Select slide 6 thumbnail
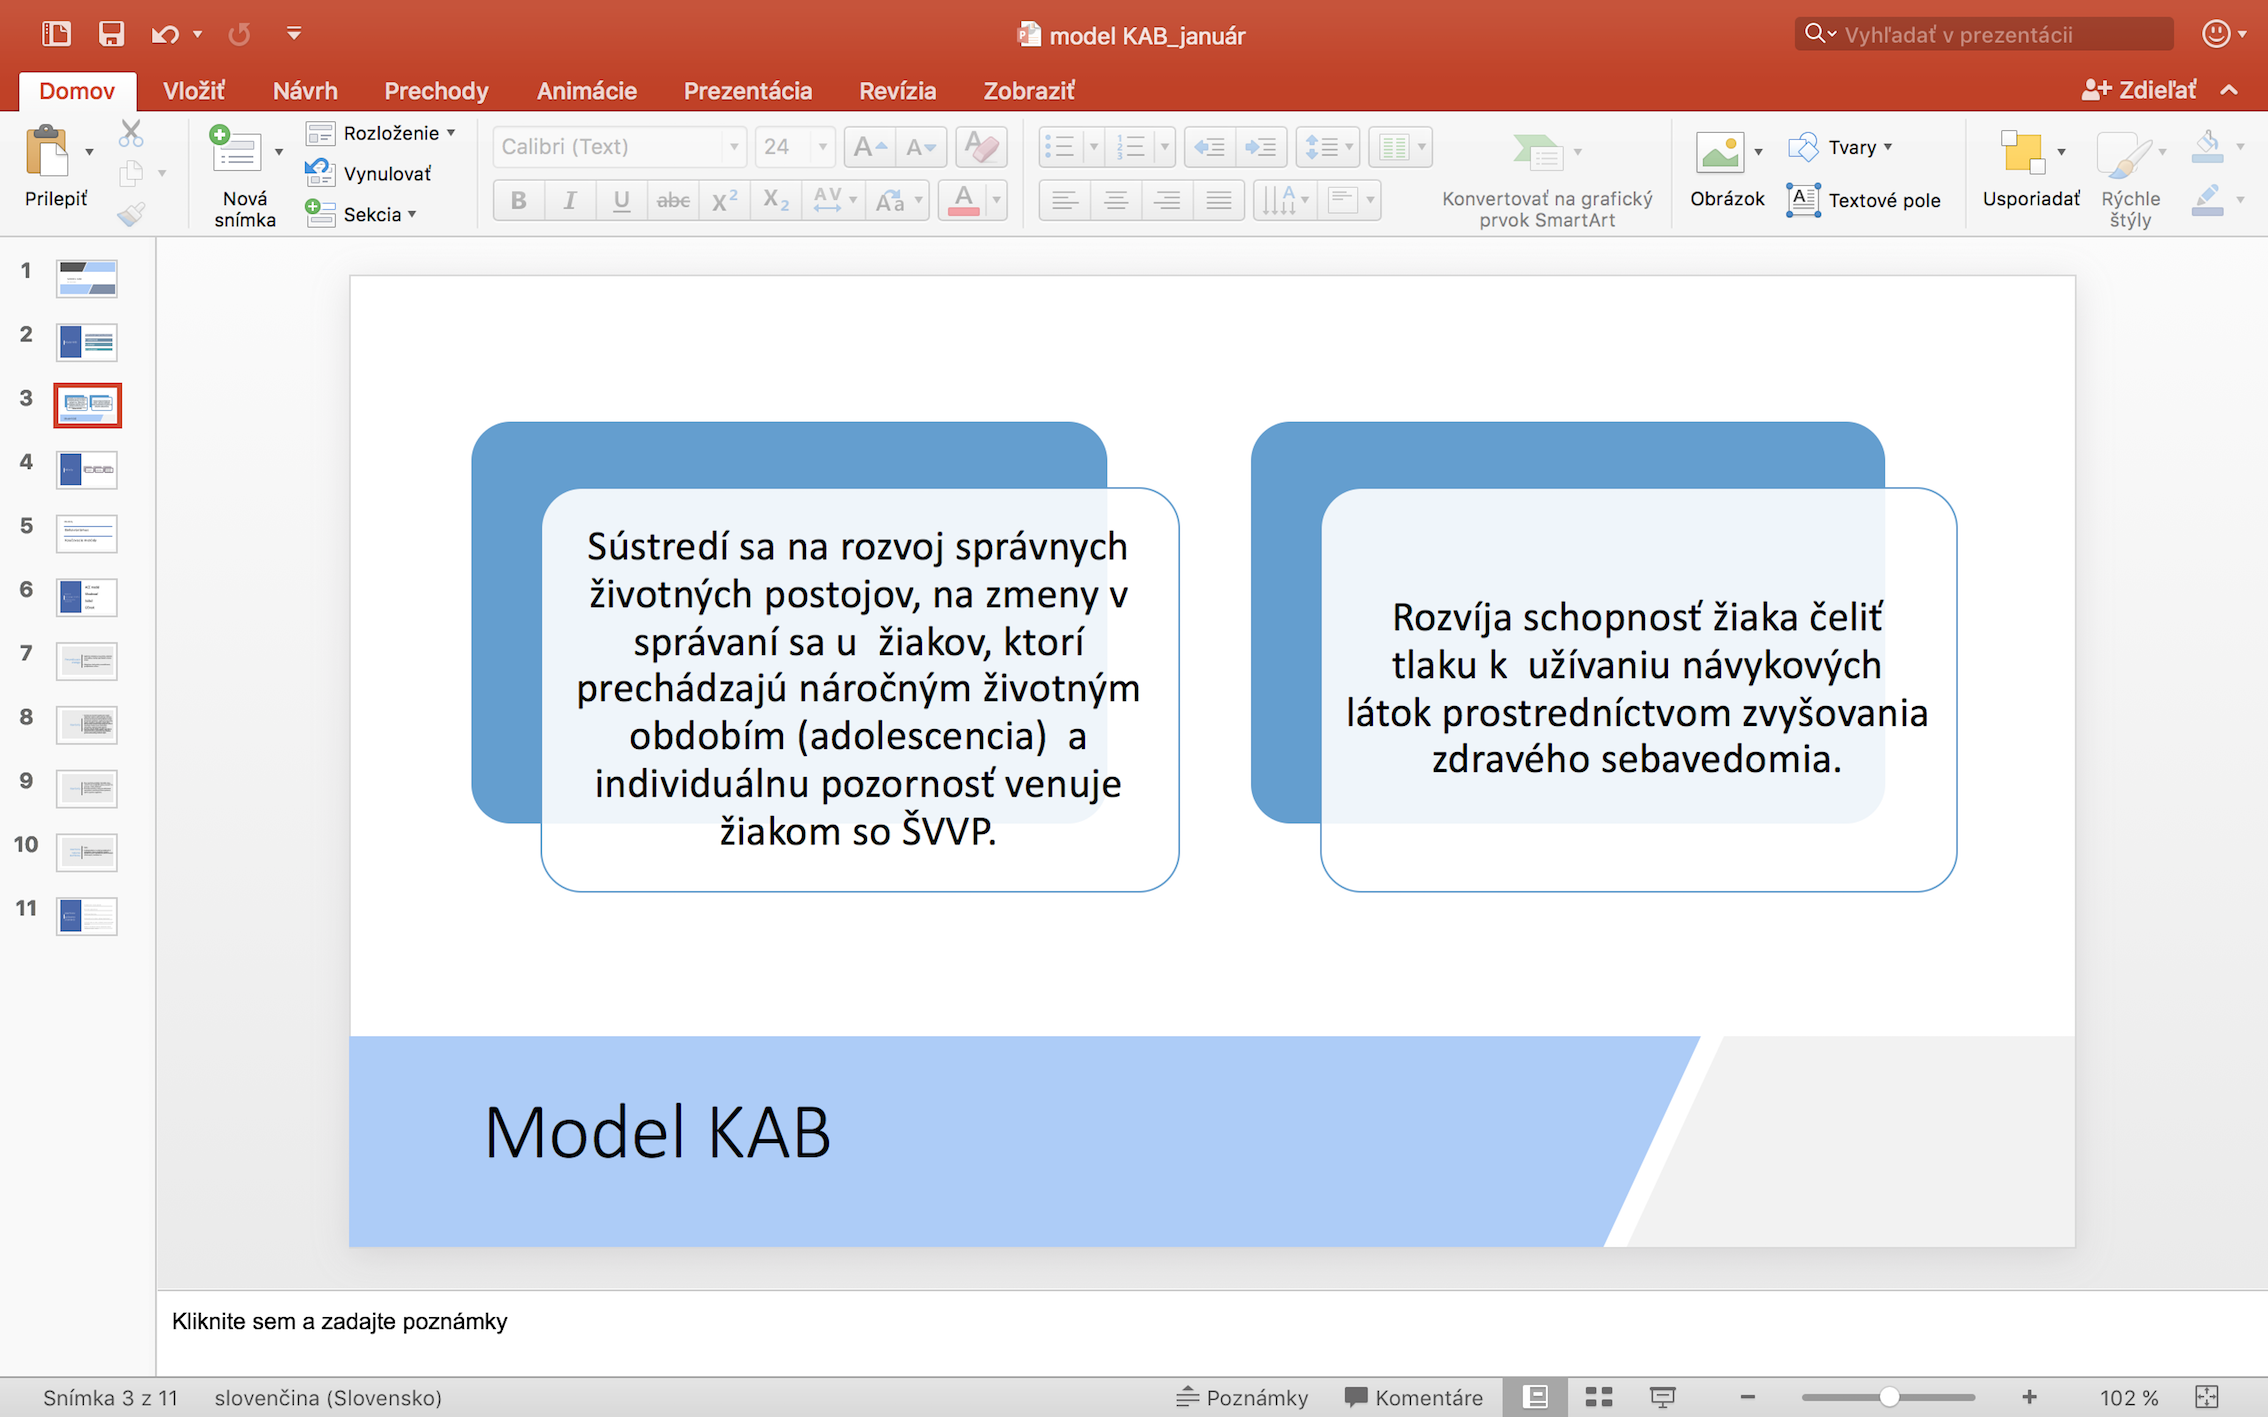This screenshot has height=1417, width=2268. pos(87,597)
